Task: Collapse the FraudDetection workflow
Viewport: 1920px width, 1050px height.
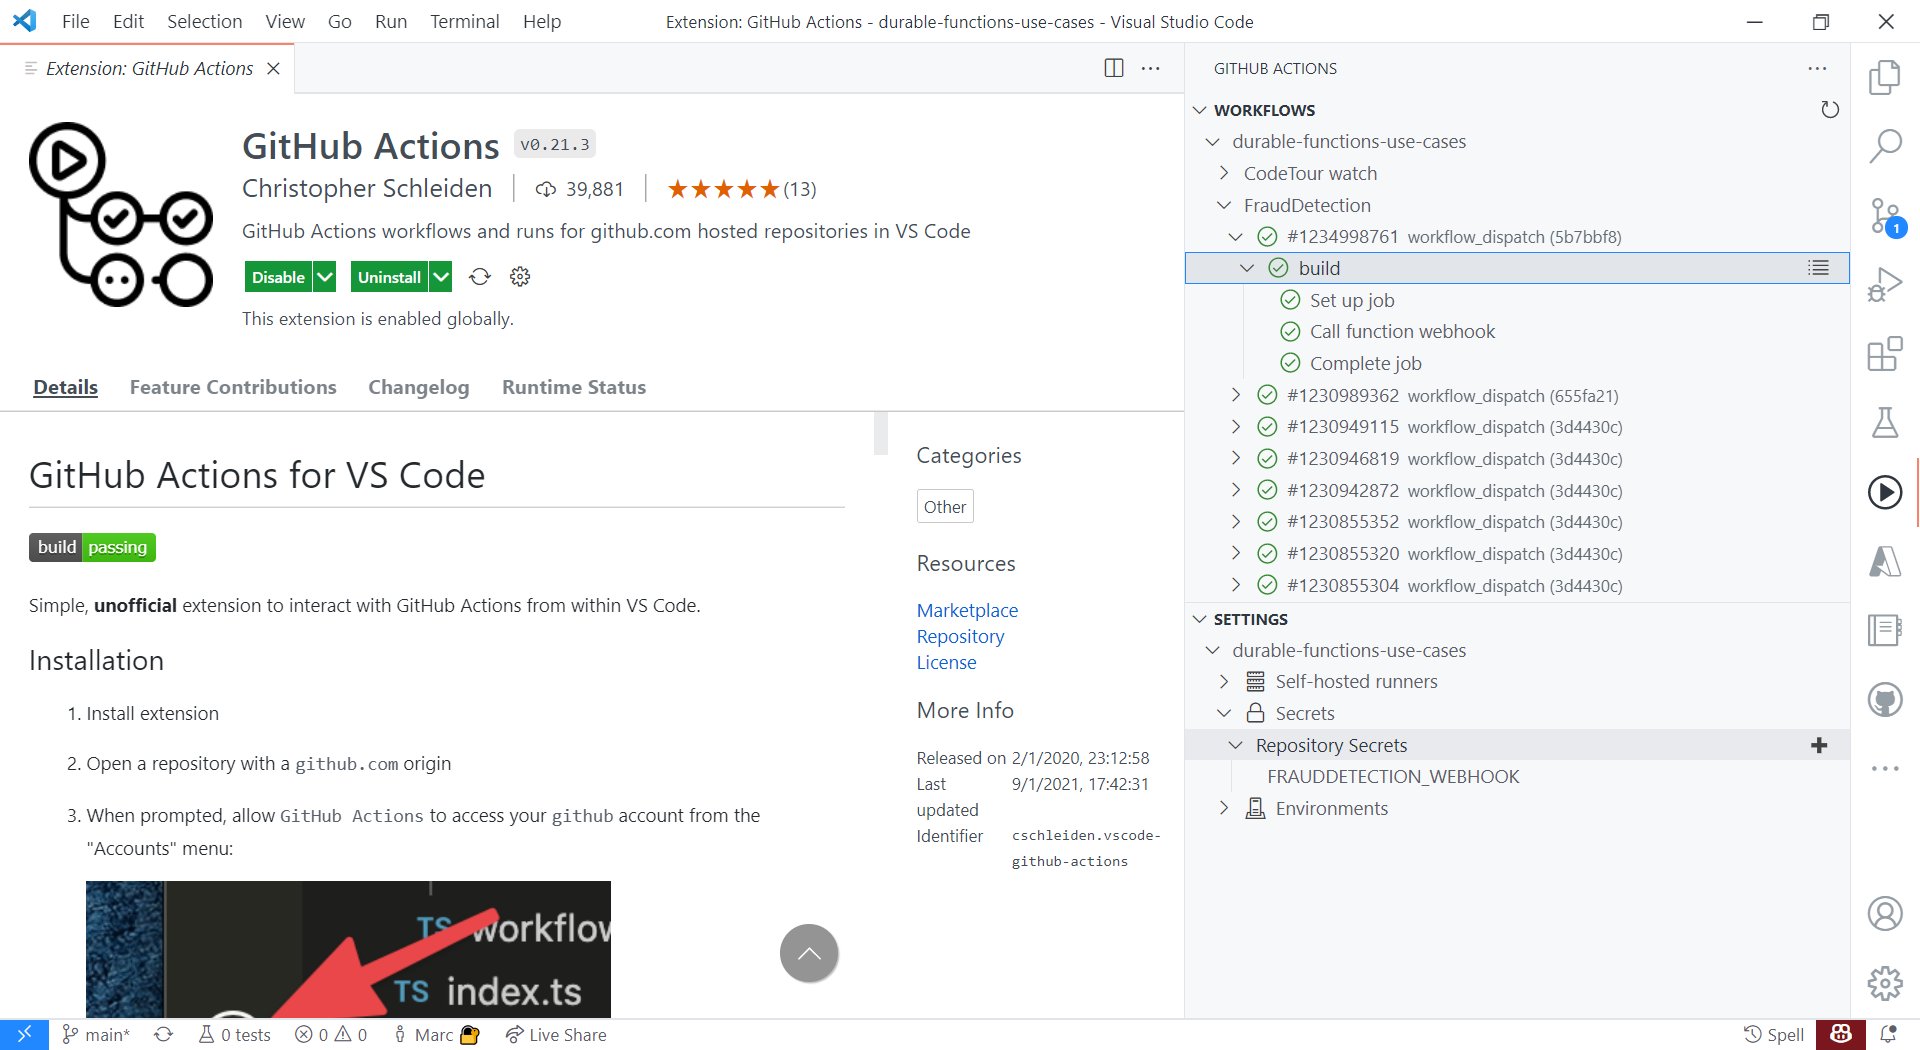Action: point(1224,205)
